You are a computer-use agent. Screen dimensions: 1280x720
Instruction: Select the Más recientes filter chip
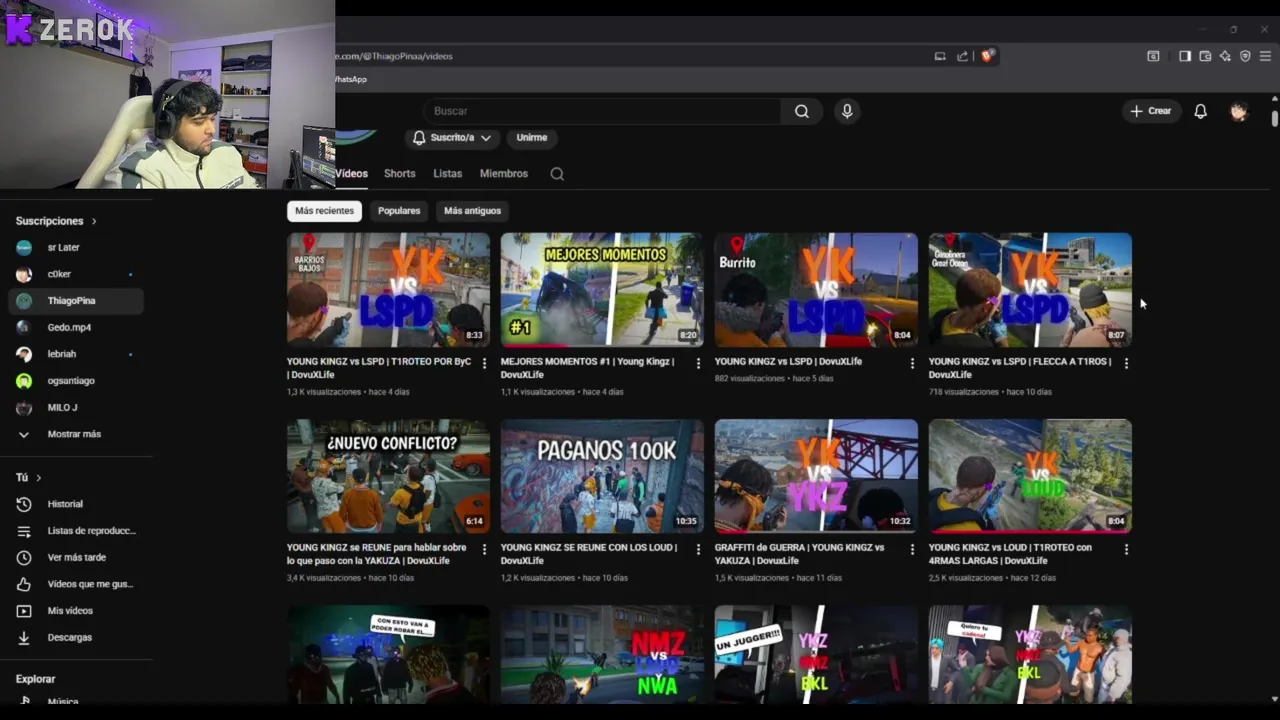[324, 211]
